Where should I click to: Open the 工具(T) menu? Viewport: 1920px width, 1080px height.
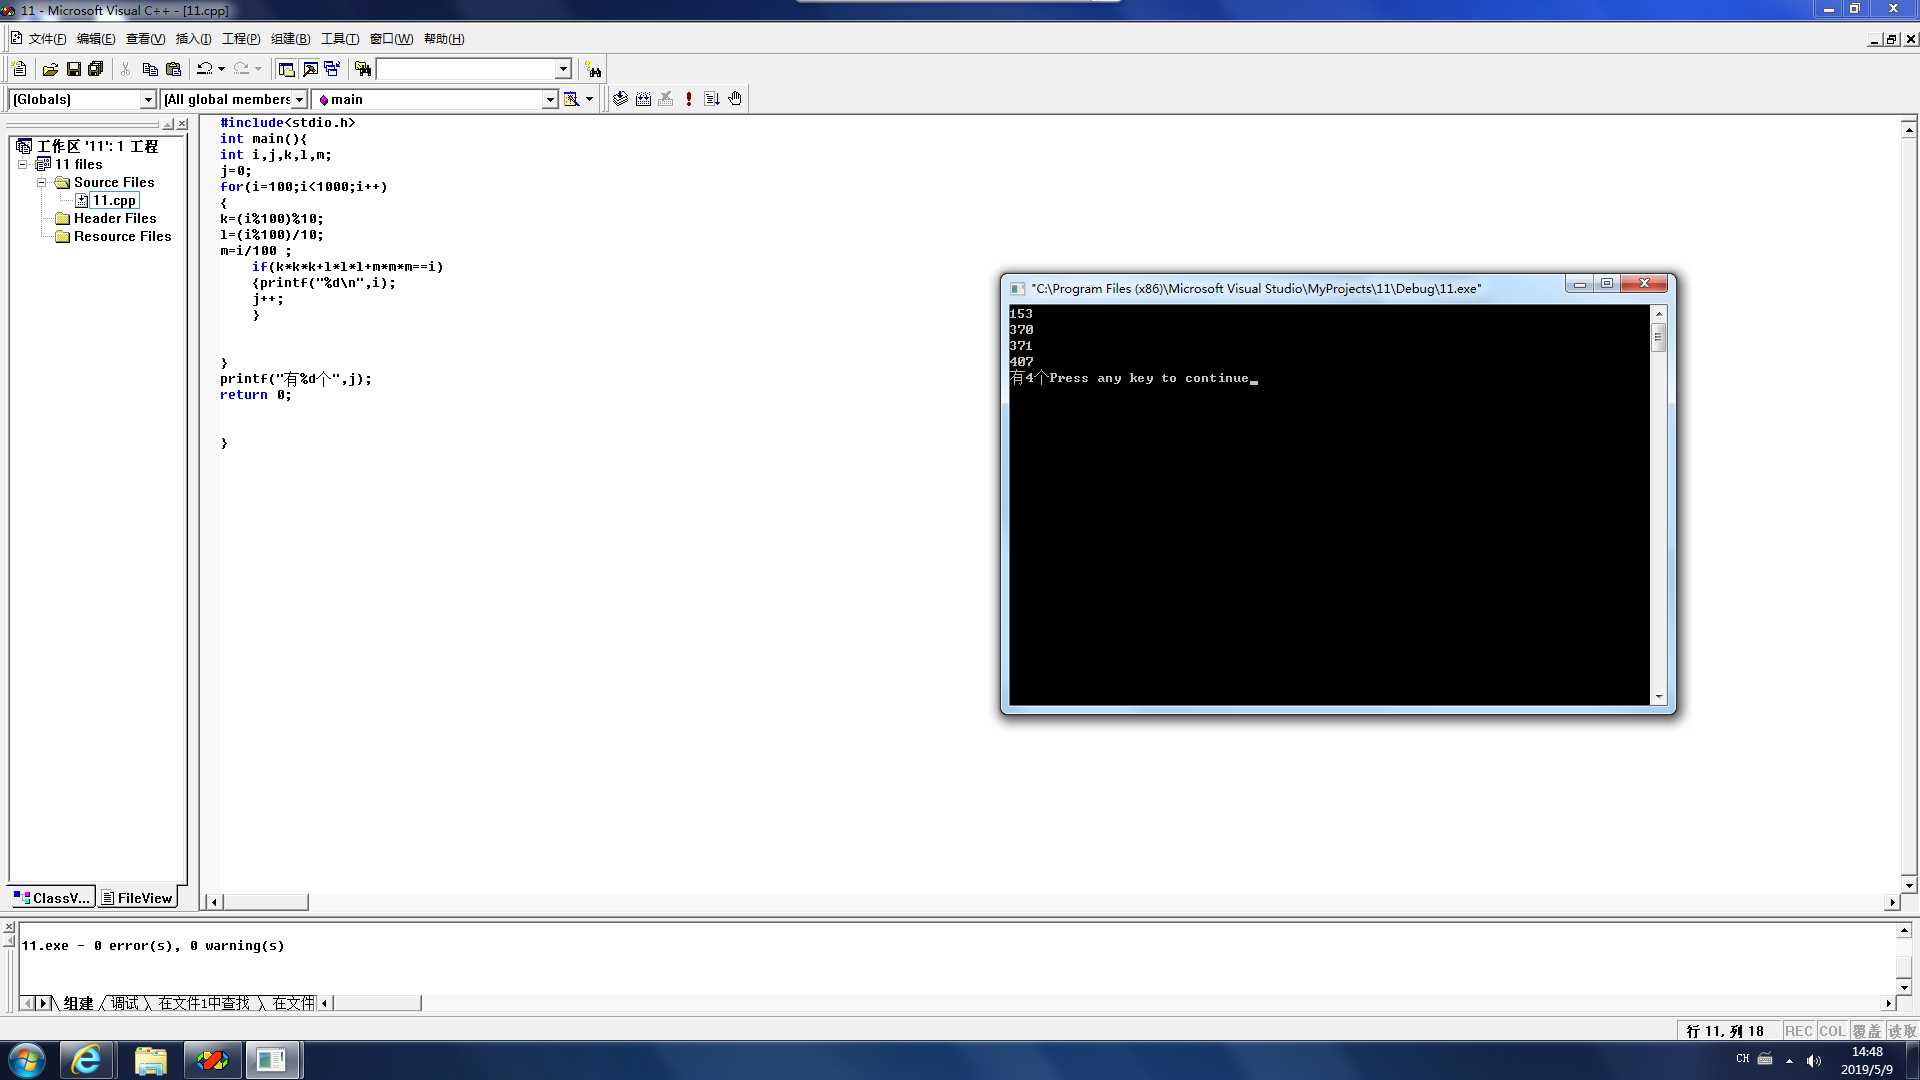coord(340,39)
